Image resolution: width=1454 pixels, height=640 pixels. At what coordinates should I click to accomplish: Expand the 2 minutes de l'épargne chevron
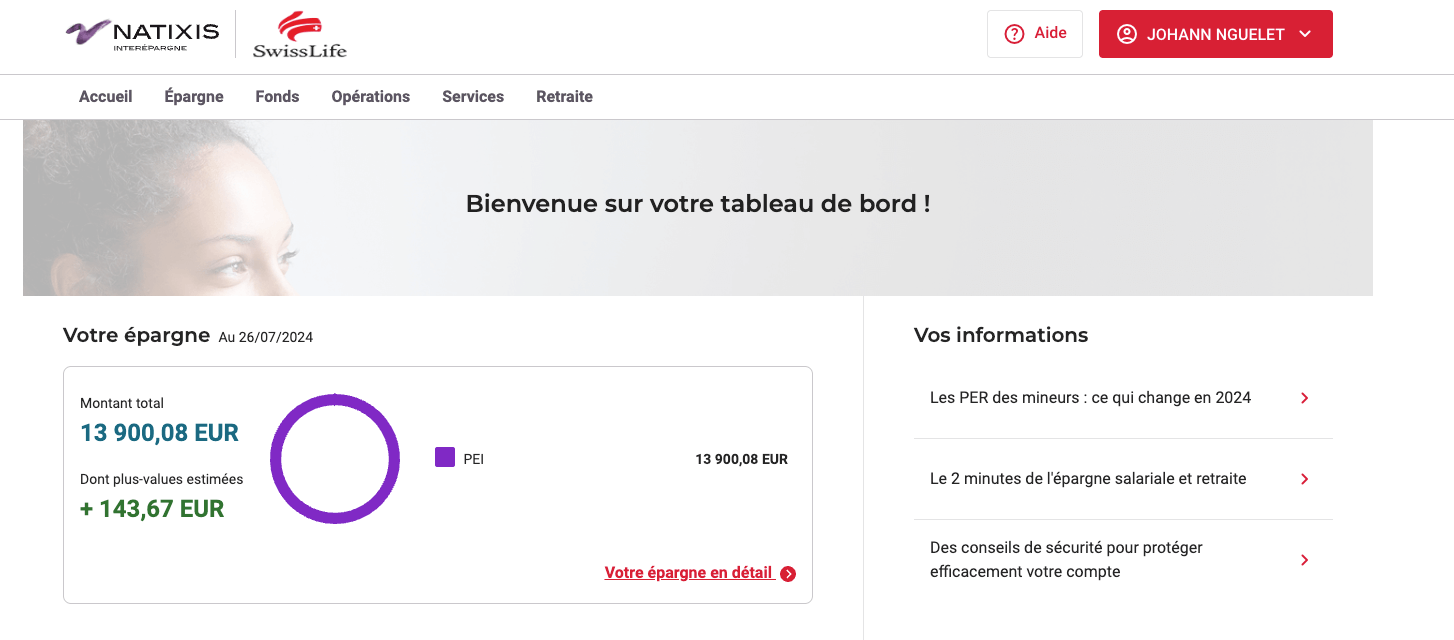tap(1304, 479)
